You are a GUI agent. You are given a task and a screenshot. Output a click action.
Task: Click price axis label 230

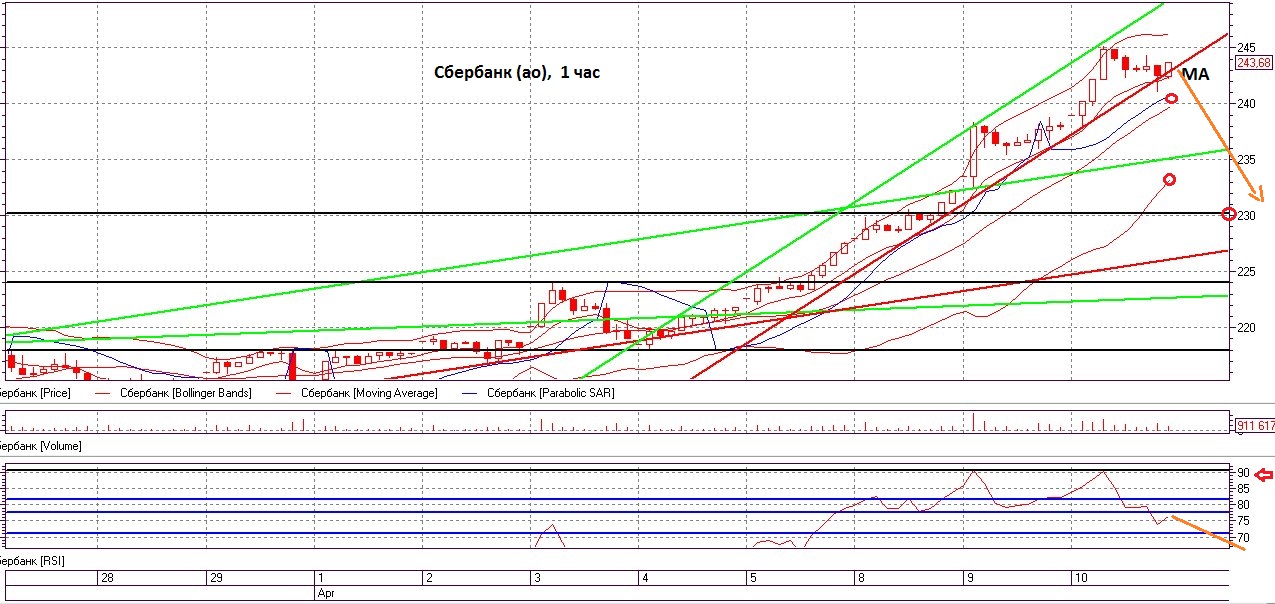(1246, 215)
